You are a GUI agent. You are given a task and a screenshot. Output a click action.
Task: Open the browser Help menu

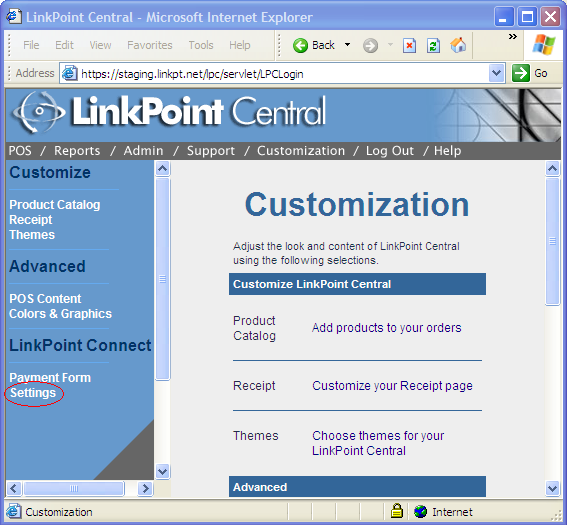[239, 45]
